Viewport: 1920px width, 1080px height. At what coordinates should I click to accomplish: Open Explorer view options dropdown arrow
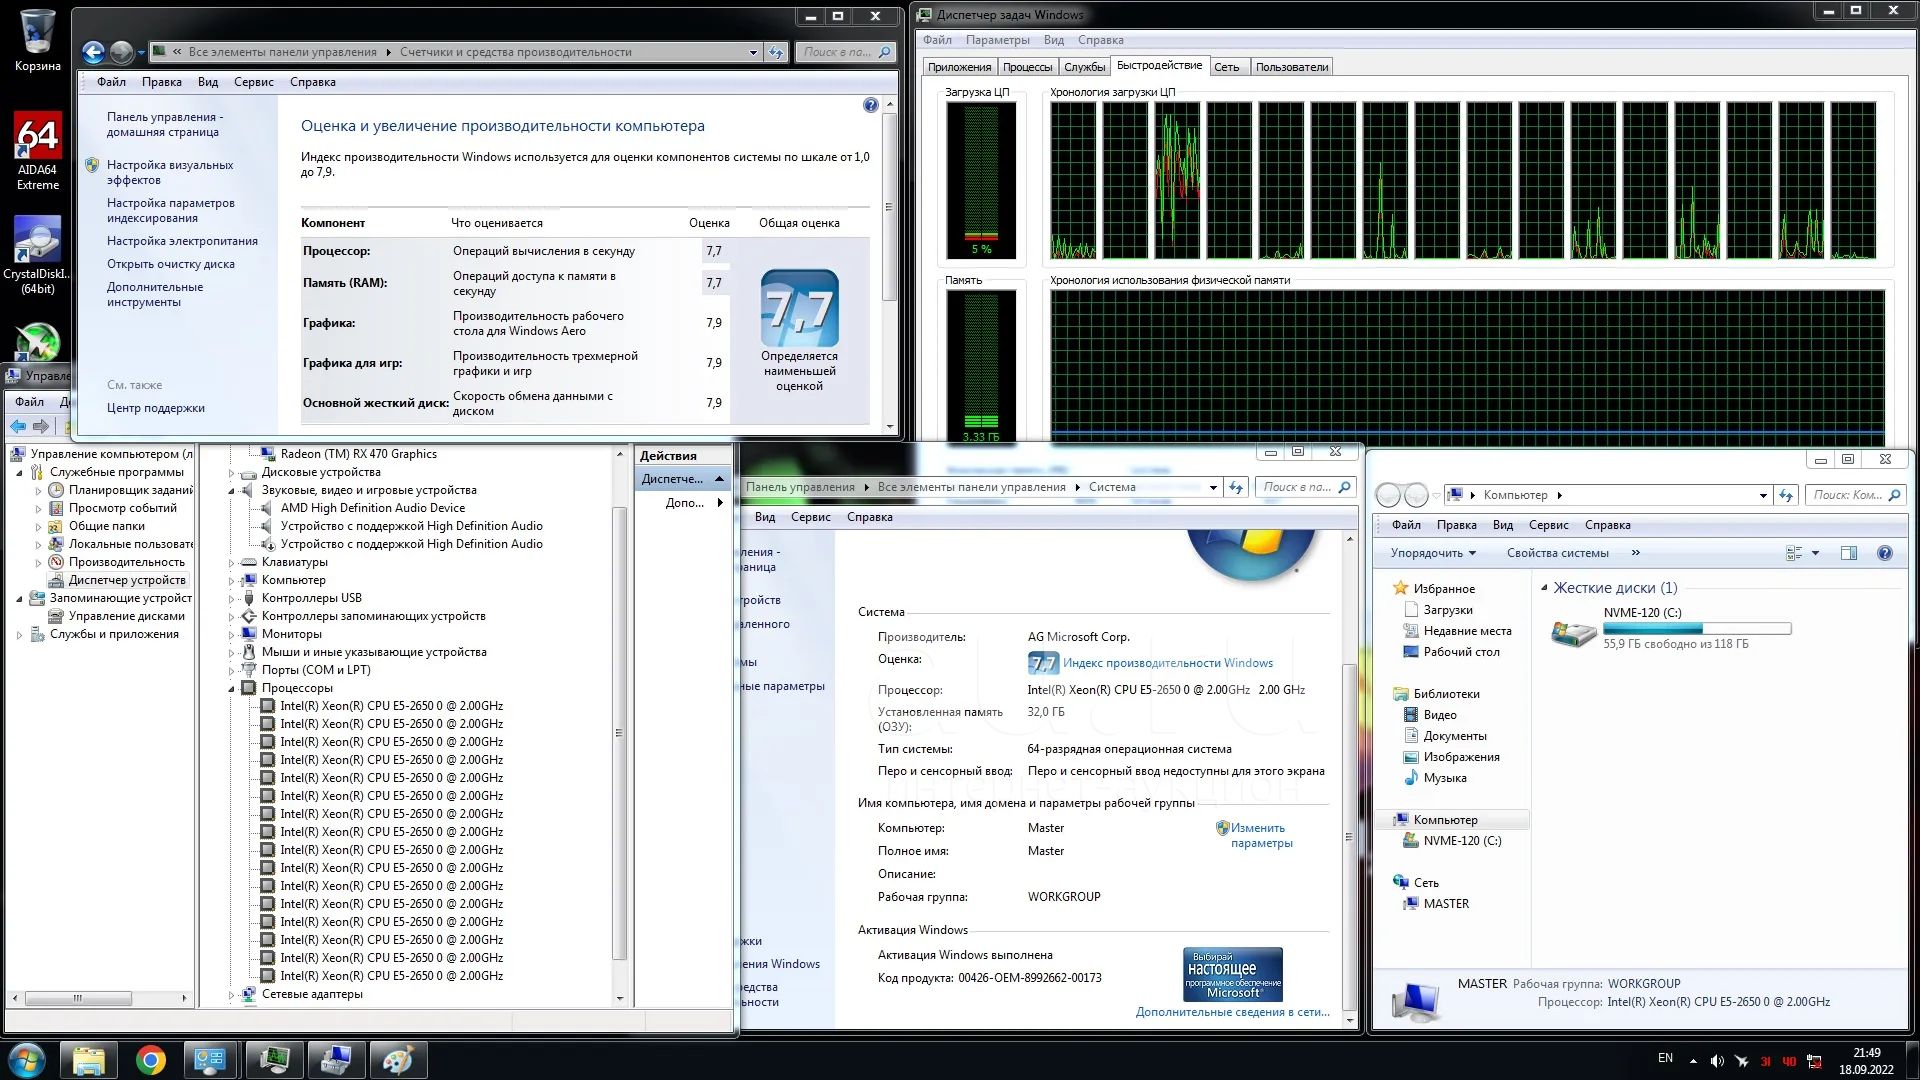(x=1816, y=553)
